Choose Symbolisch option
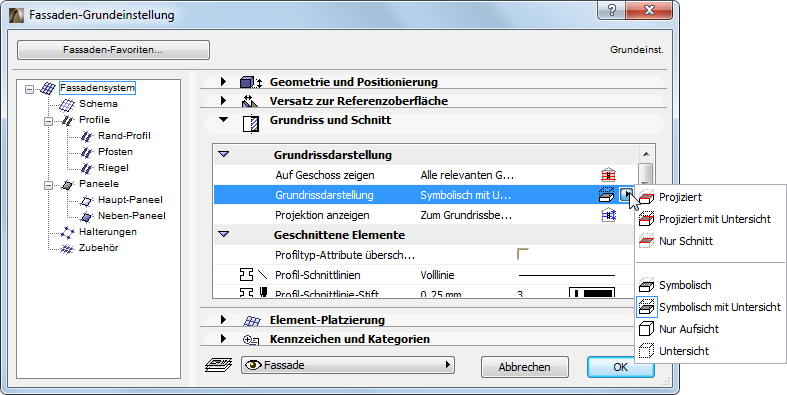 710,286
